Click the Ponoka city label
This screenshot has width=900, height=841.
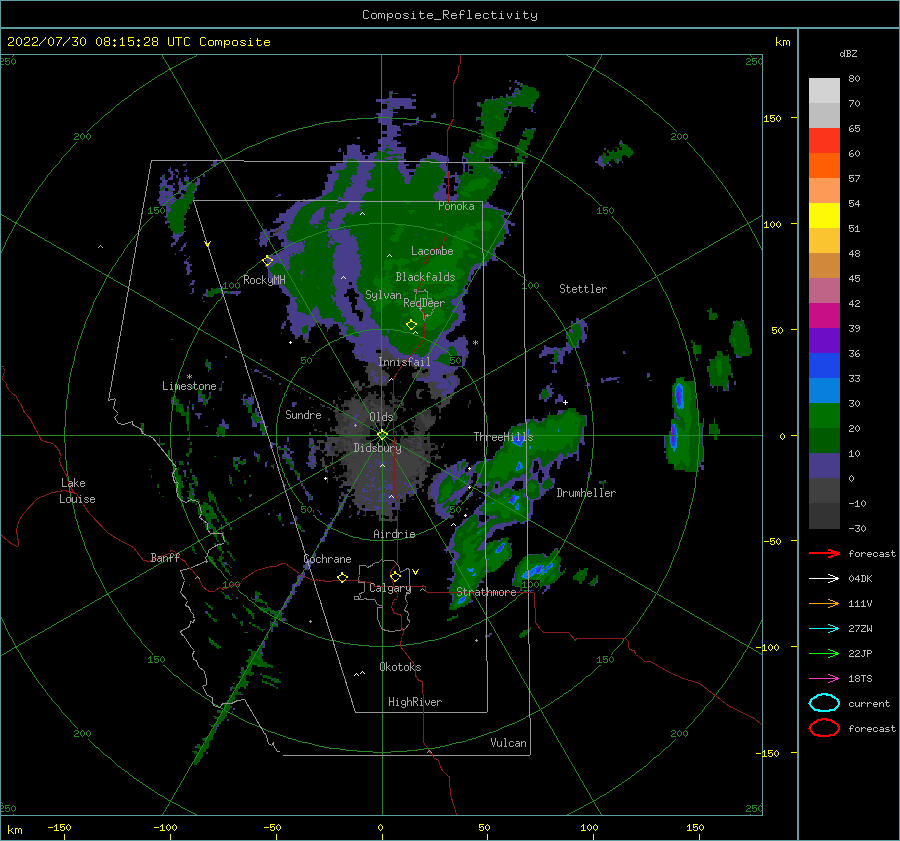456,206
